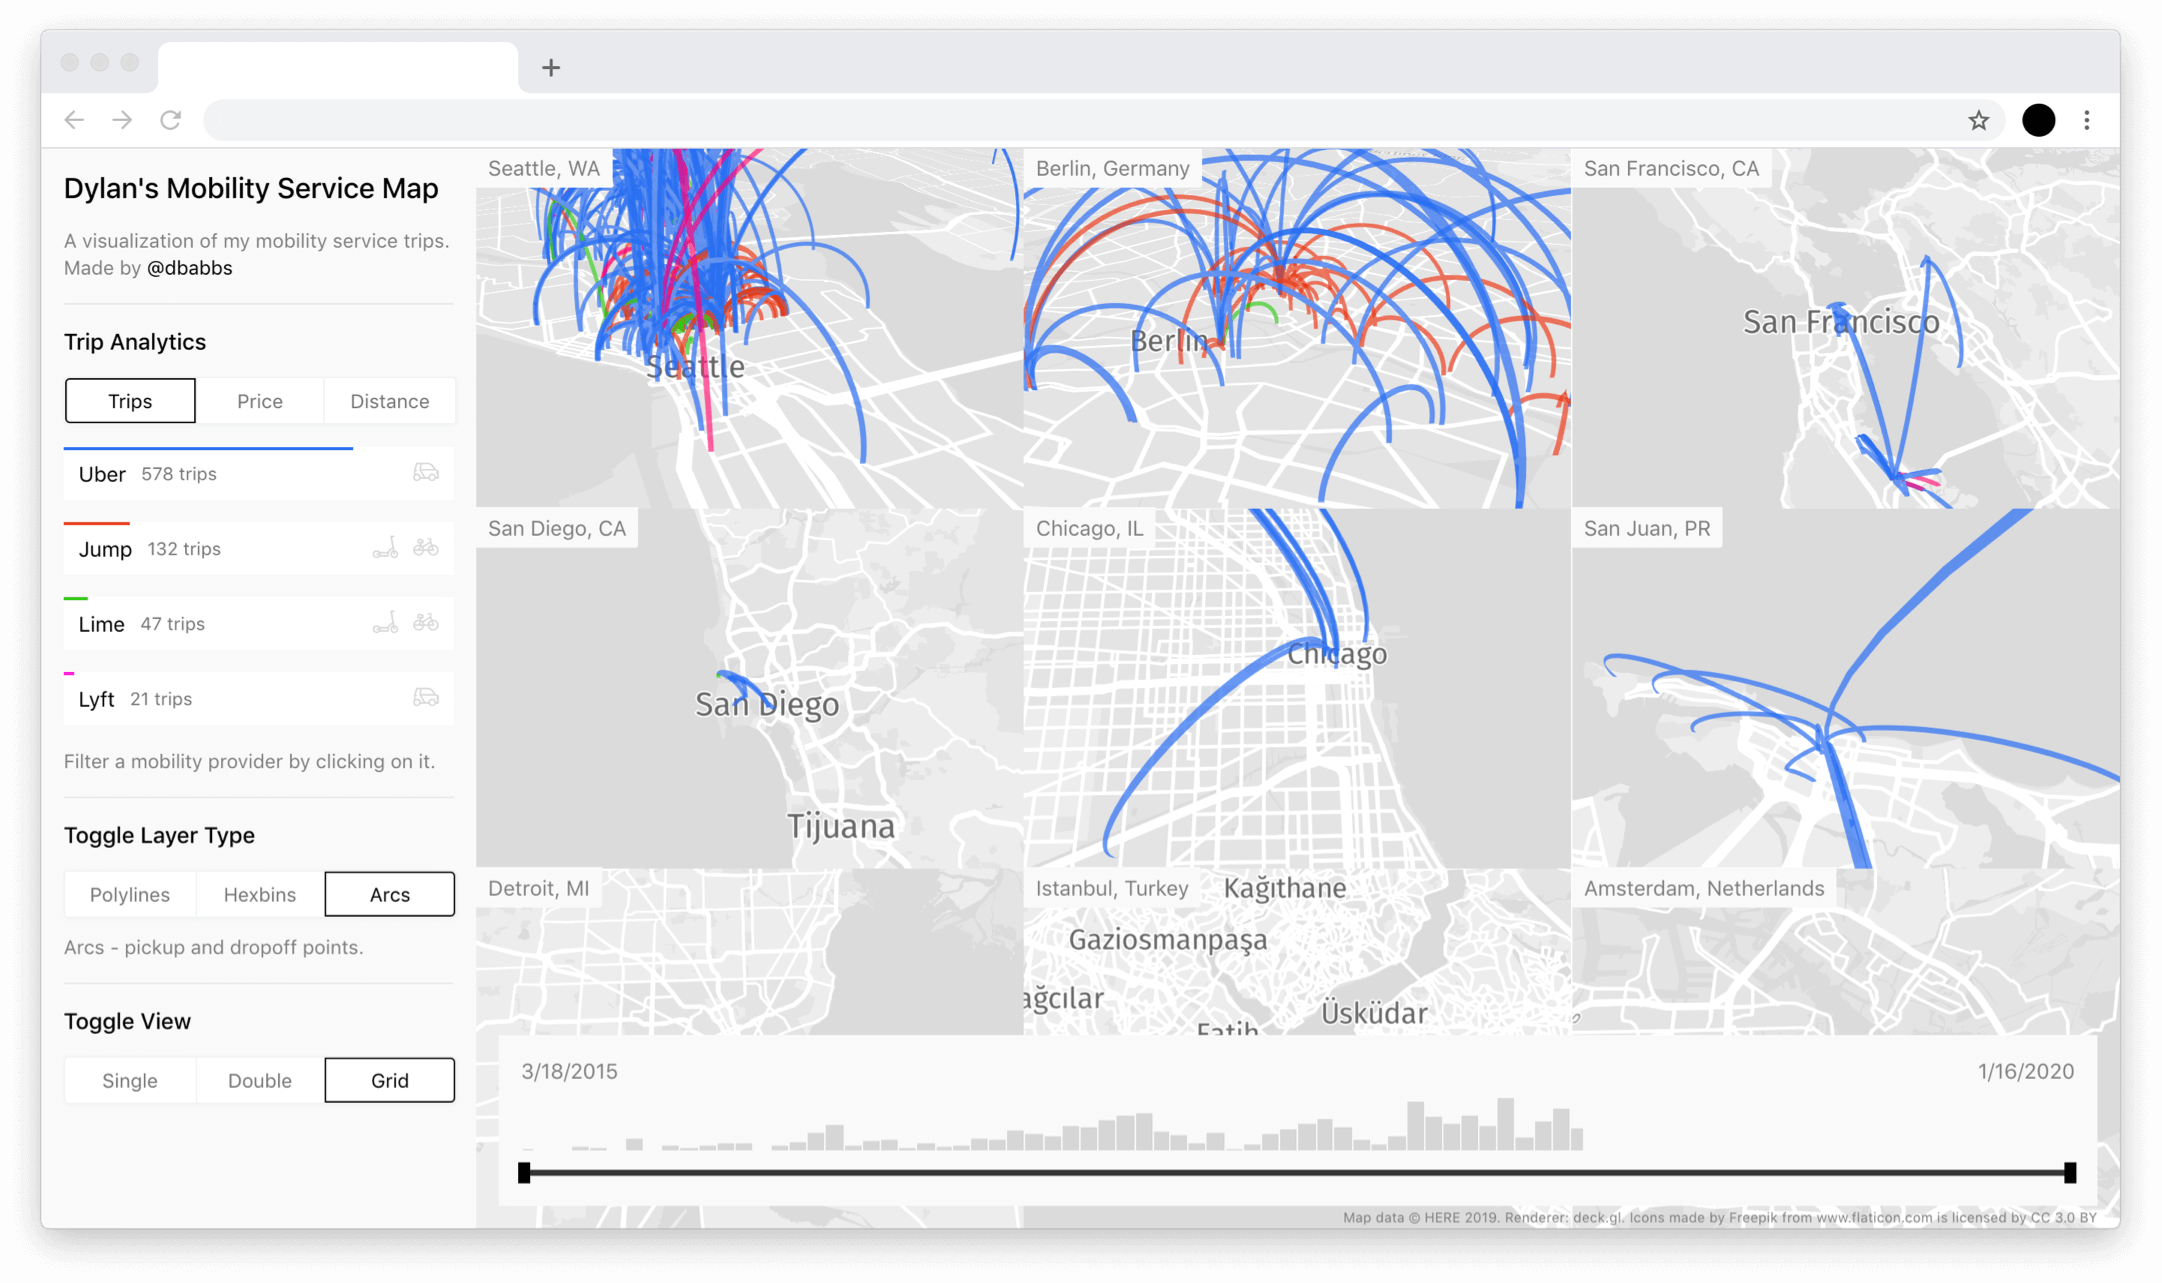Click the date range slider track

(x=1297, y=1173)
